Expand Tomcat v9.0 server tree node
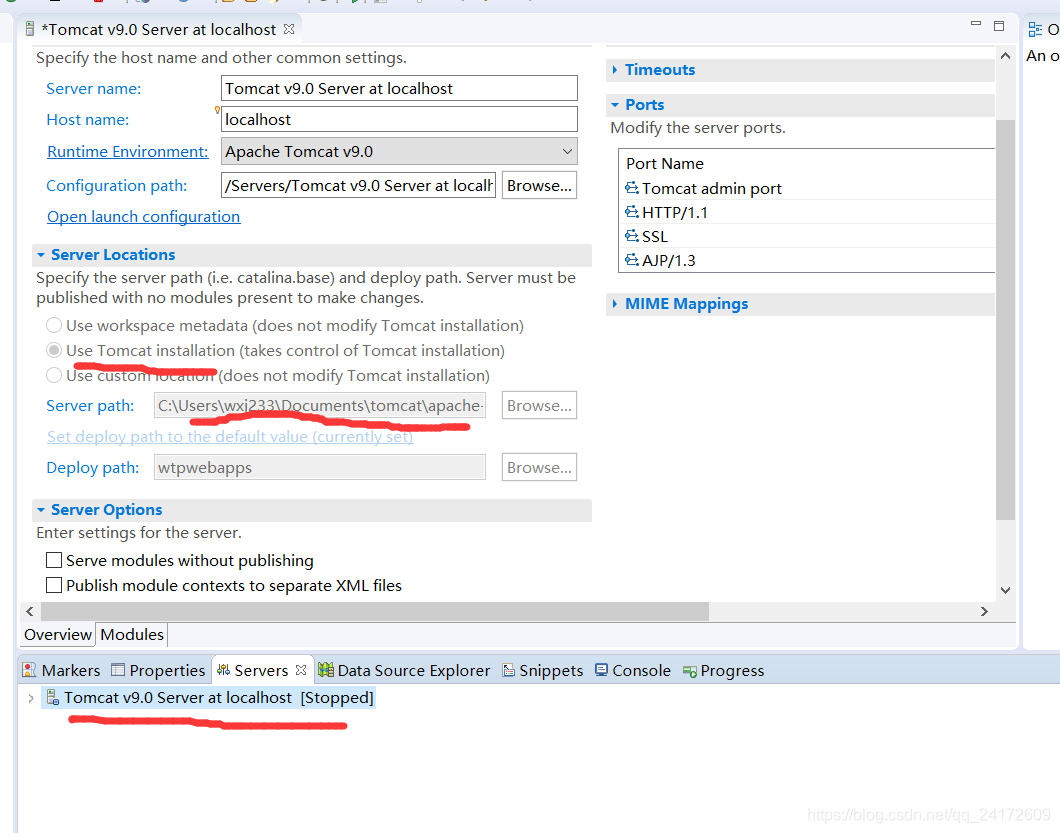This screenshot has height=833, width=1060. pyautogui.click(x=31, y=698)
